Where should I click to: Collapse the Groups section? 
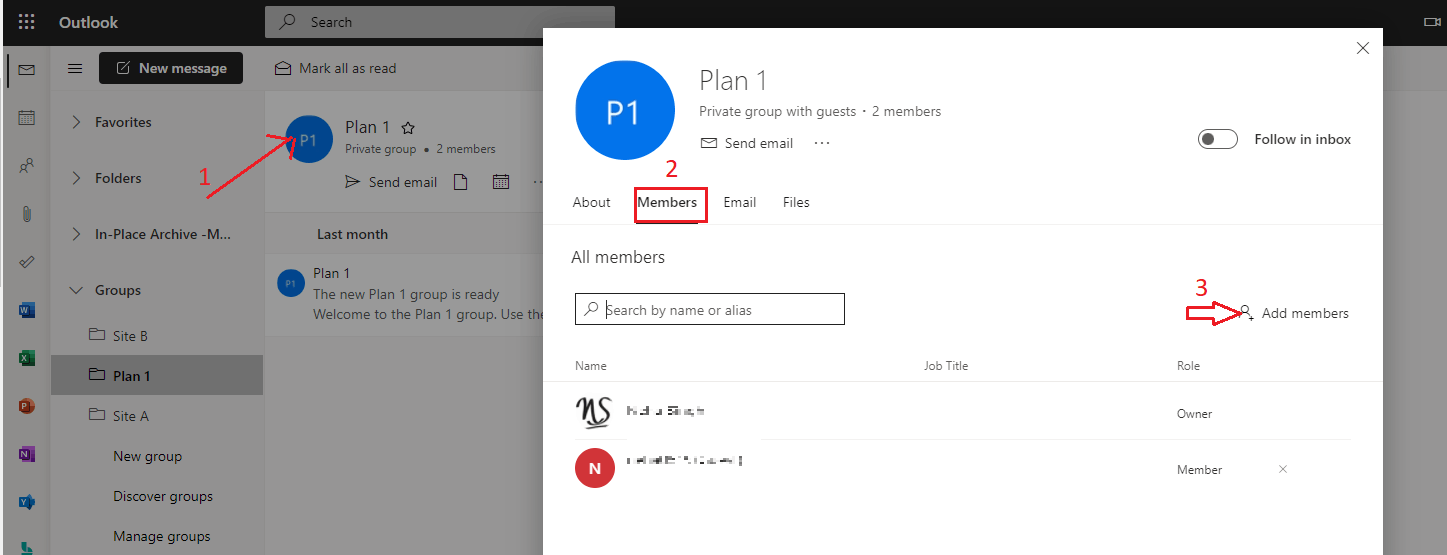pyautogui.click(x=77, y=290)
